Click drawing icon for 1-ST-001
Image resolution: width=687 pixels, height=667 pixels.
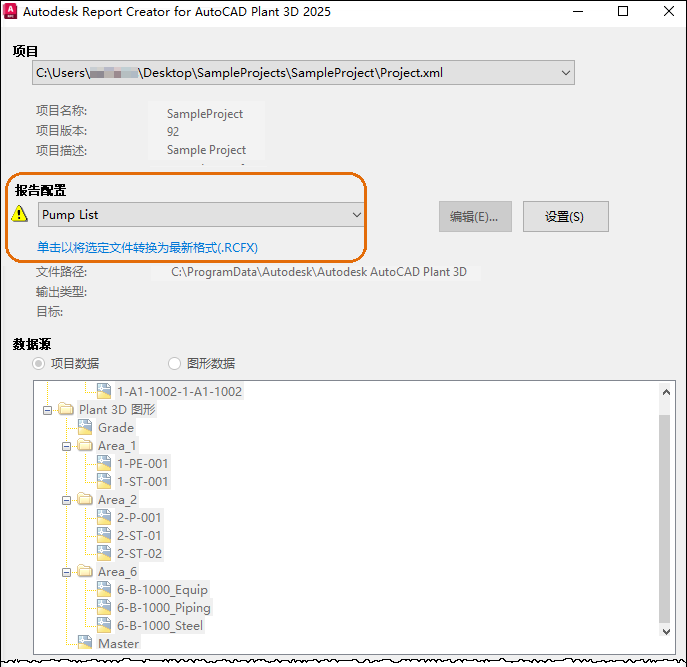104,481
